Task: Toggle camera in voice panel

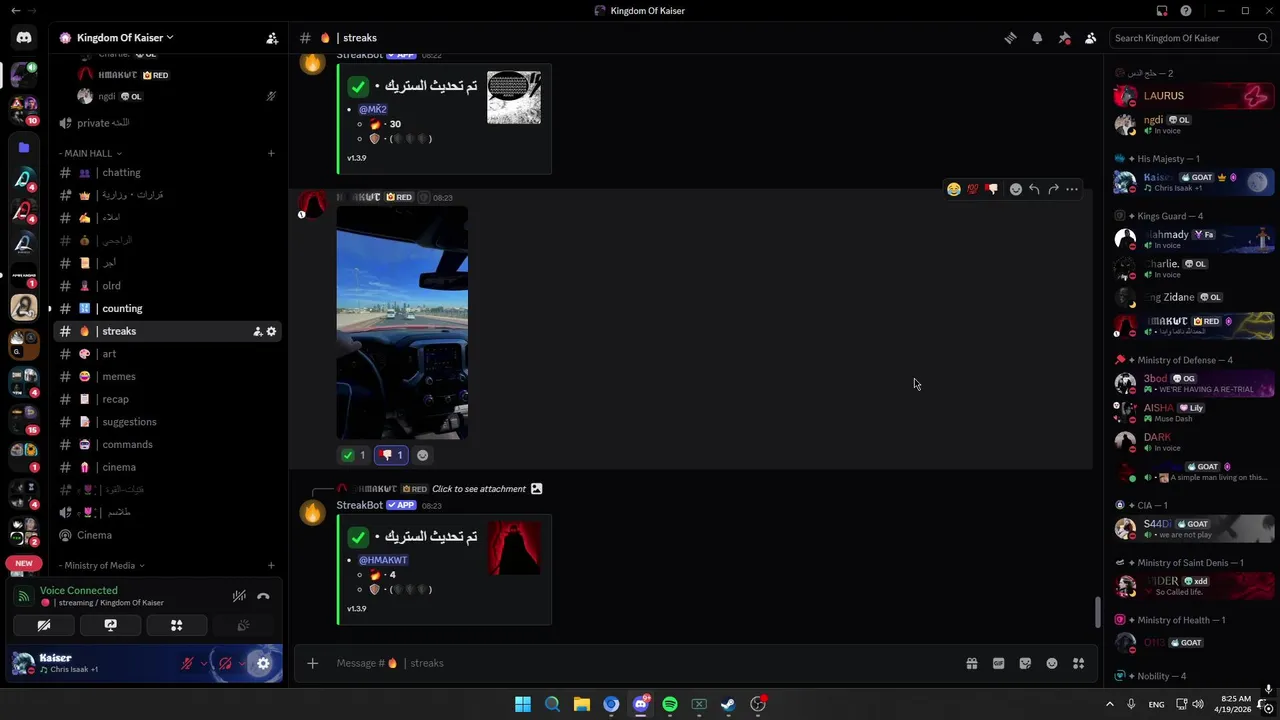Action: tap(44, 625)
